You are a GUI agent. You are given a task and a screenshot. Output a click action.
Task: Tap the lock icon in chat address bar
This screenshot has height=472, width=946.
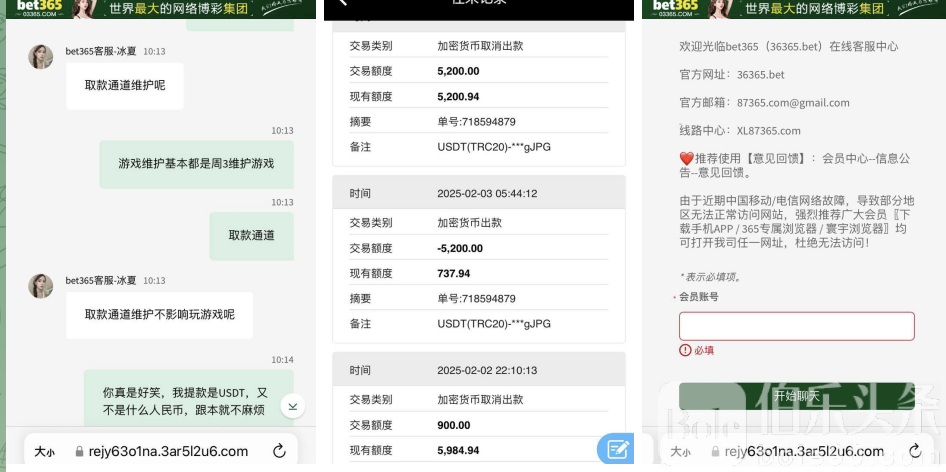[81, 452]
